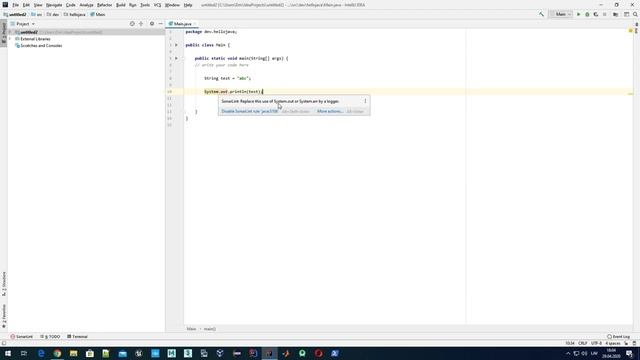Click CRLF line separator in status bar
Viewport: 640px width, 360px height.
click(582, 343)
